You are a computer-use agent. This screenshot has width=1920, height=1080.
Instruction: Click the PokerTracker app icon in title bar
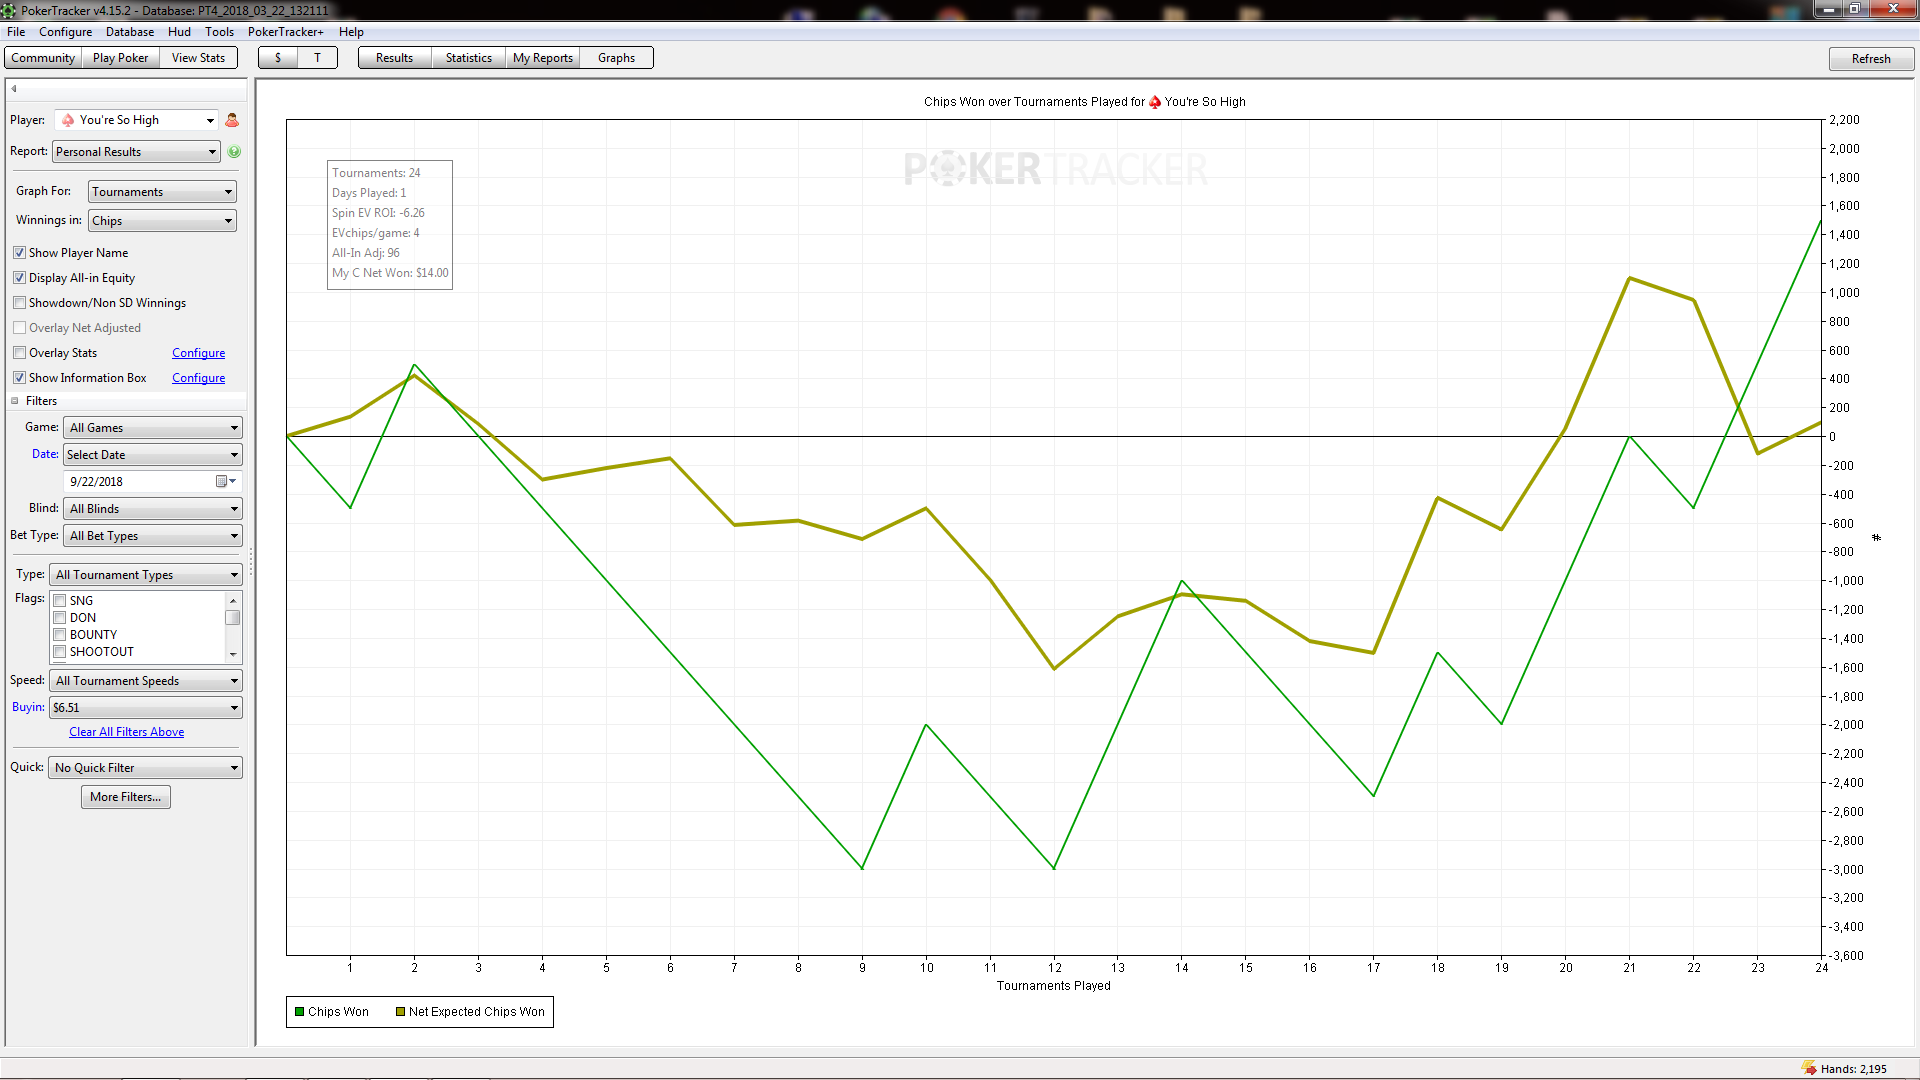[9, 10]
